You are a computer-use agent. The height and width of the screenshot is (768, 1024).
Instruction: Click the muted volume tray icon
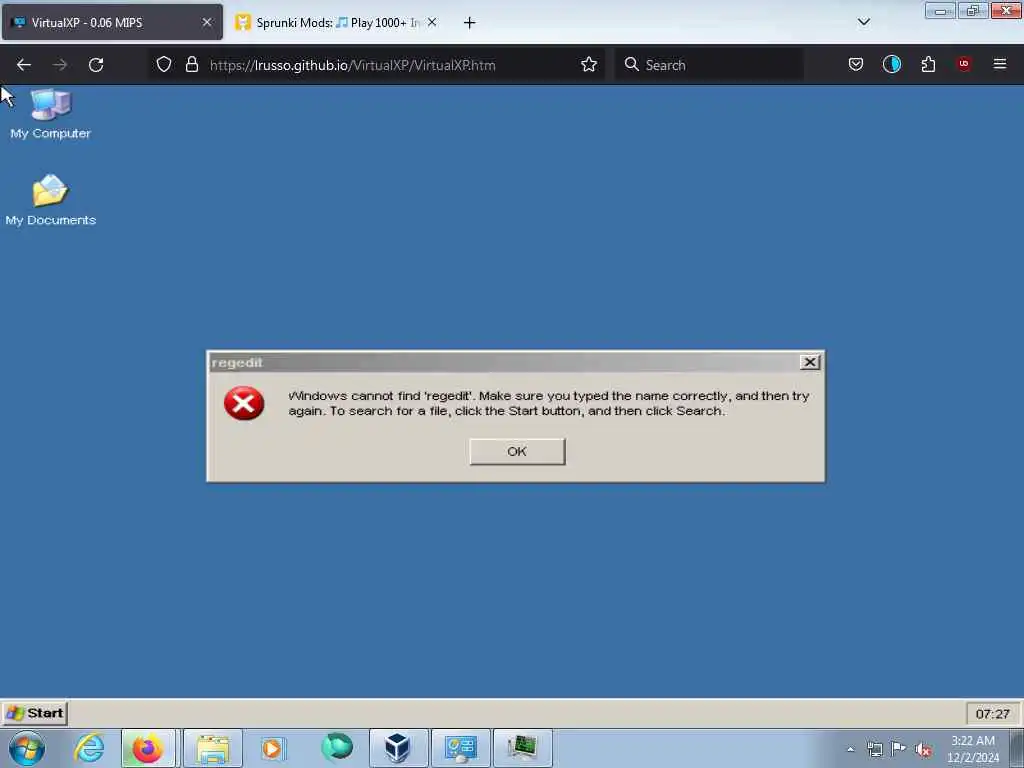(x=923, y=749)
